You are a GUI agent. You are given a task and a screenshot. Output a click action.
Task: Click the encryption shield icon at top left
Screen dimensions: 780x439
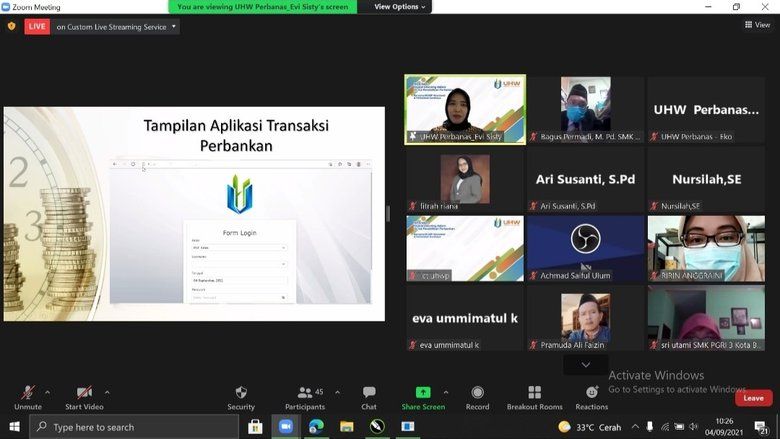click(x=11, y=26)
